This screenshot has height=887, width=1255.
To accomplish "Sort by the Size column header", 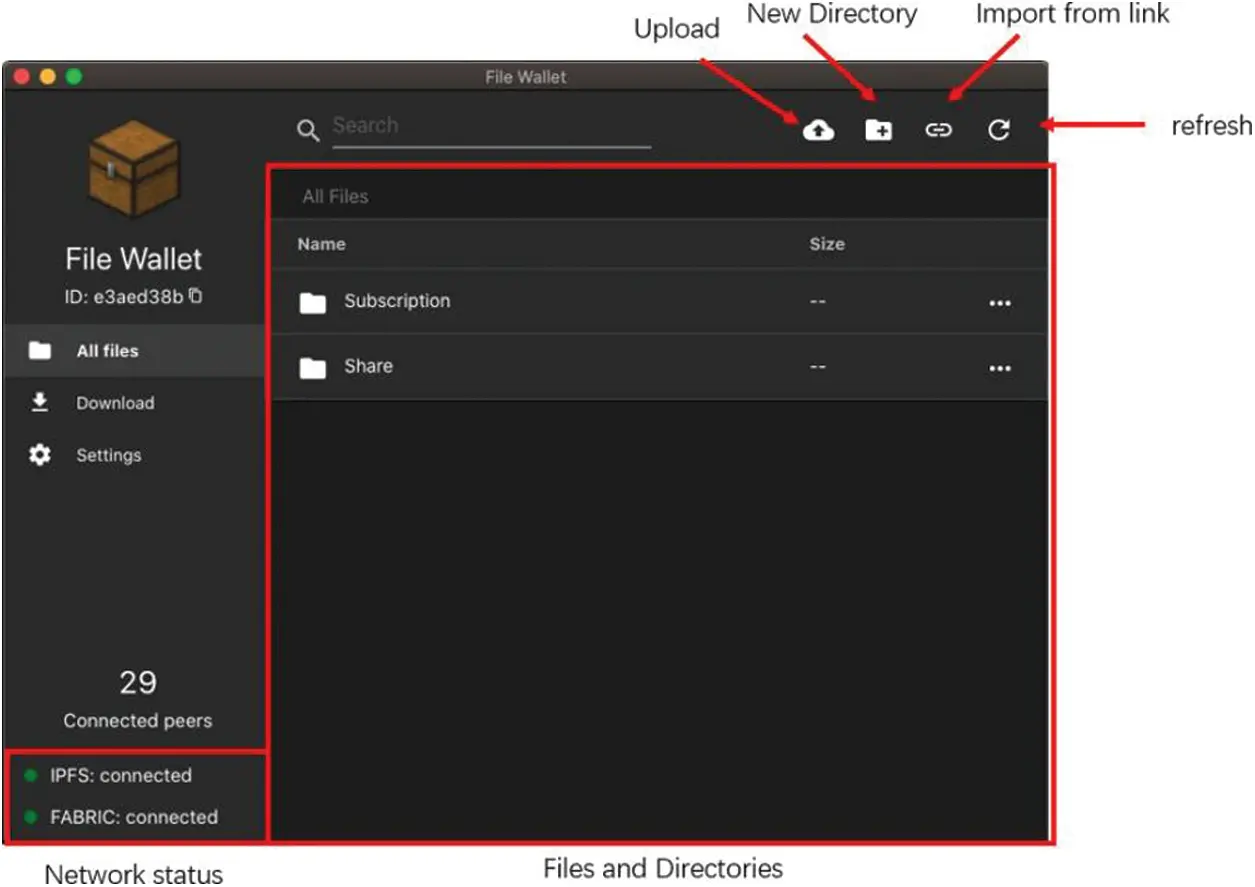I will coord(827,244).
